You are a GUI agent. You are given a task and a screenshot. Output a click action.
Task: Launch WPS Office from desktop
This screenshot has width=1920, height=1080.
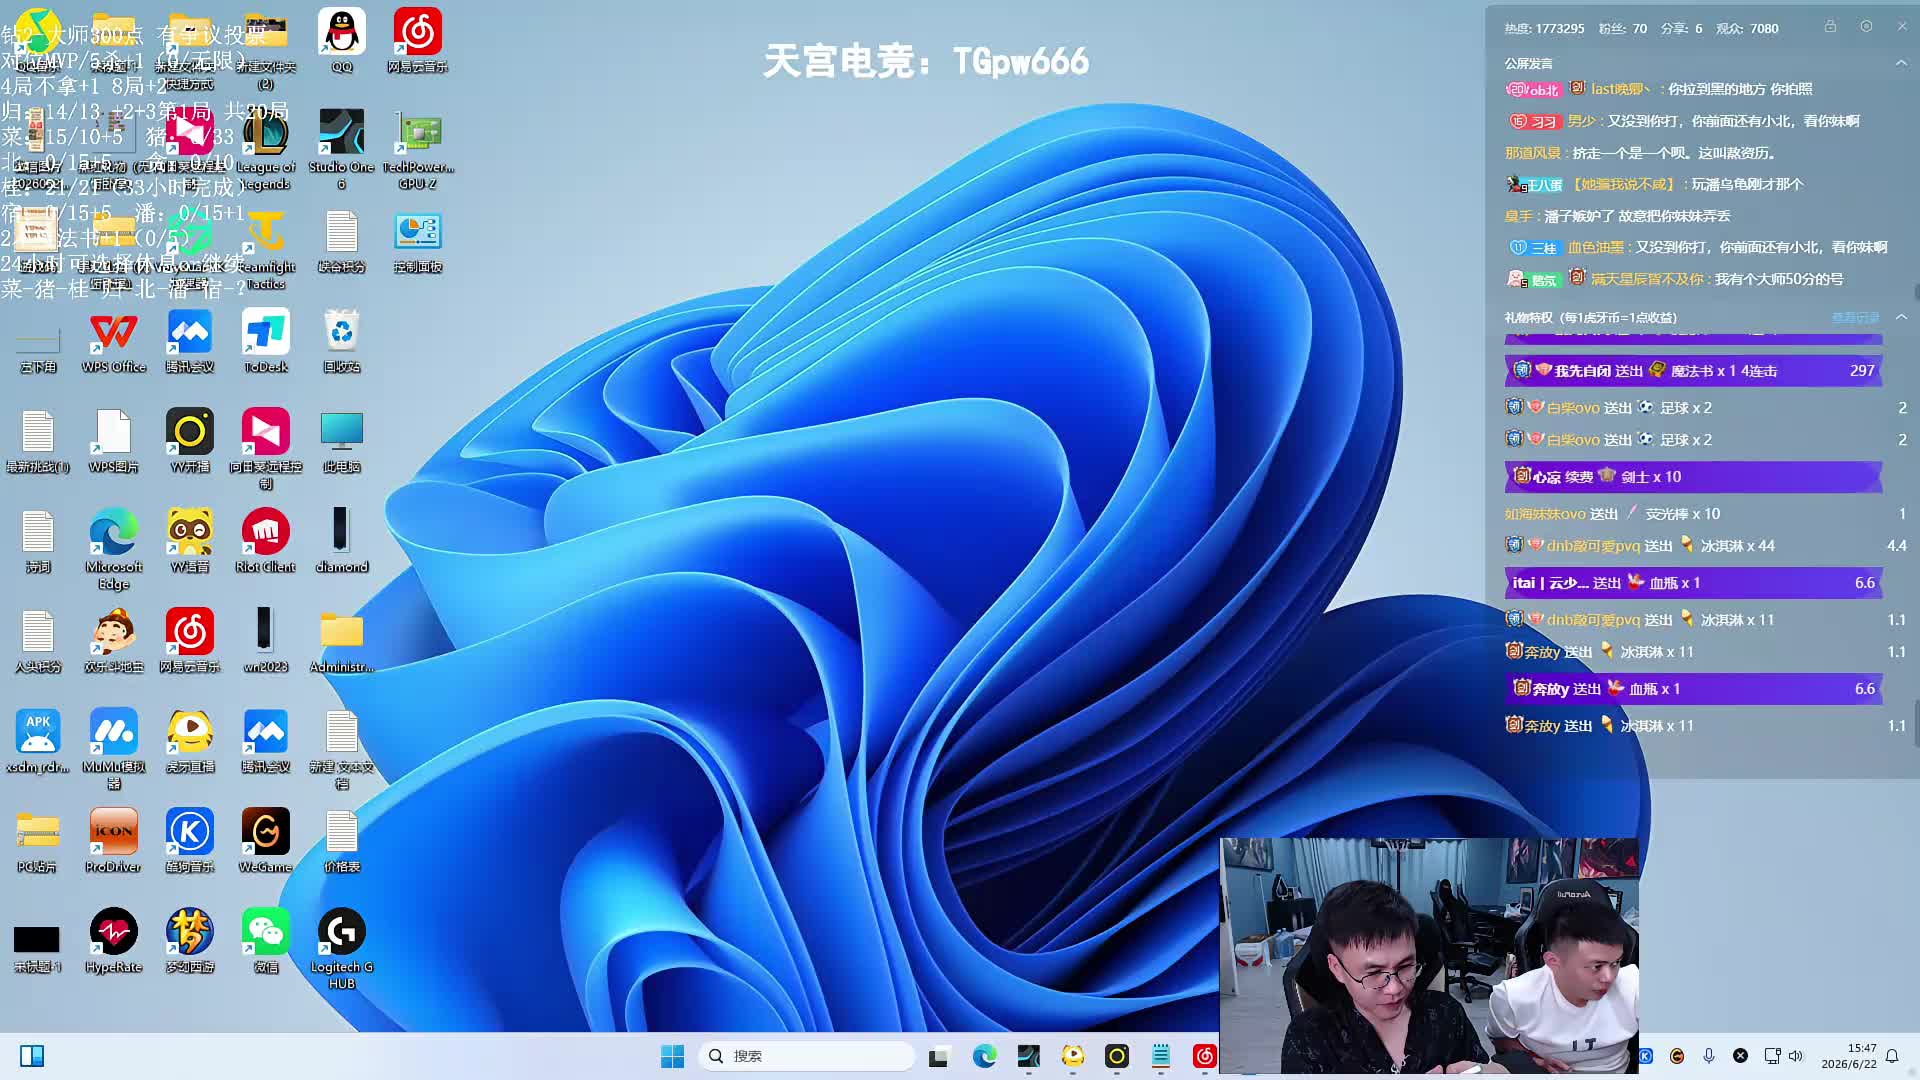pyautogui.click(x=114, y=340)
